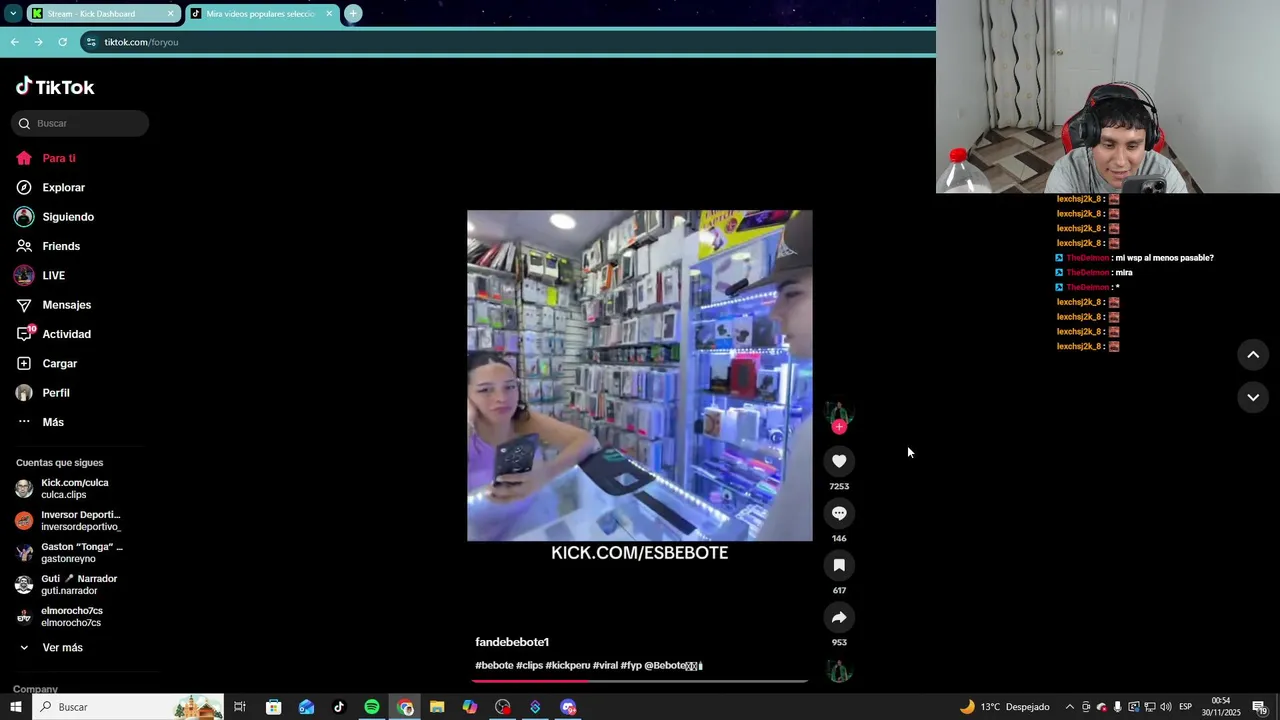Go to the Explorar section
The image size is (1280, 720).
click(x=50, y=187)
